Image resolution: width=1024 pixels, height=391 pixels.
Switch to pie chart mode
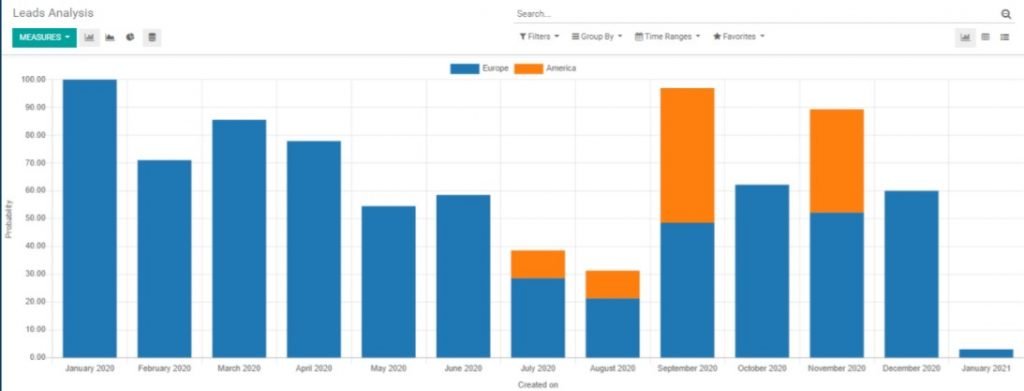[x=130, y=37]
